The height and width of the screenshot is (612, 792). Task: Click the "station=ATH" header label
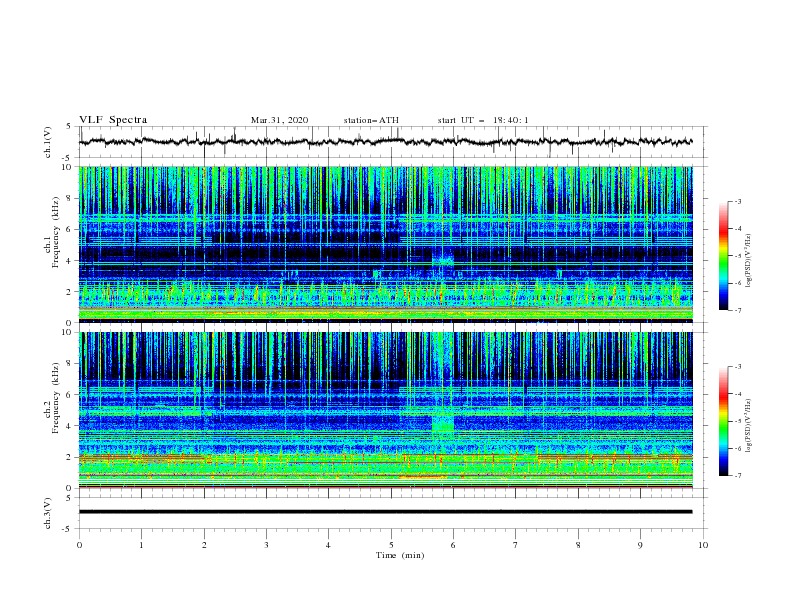[371, 120]
